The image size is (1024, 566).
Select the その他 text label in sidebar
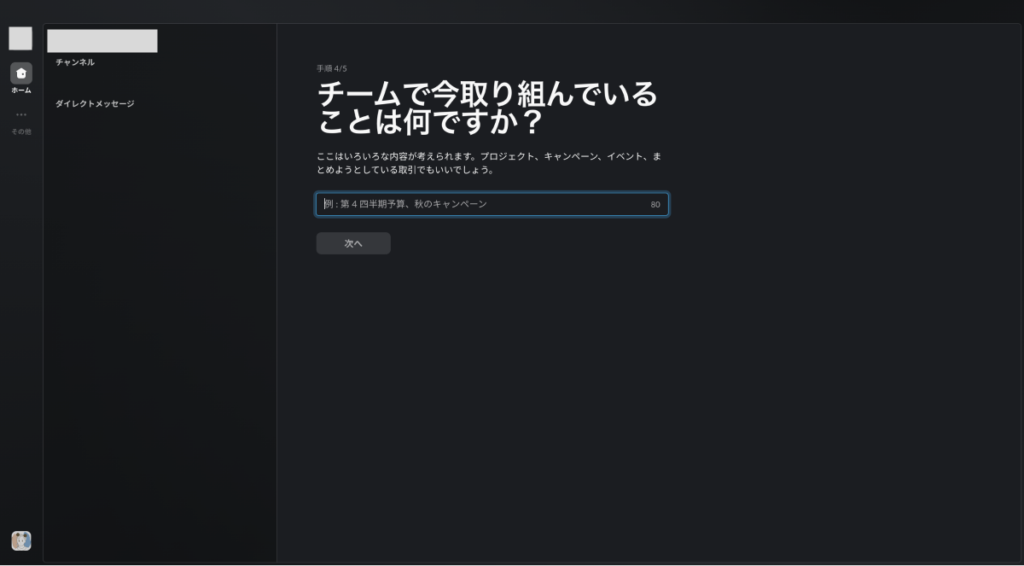(x=21, y=132)
